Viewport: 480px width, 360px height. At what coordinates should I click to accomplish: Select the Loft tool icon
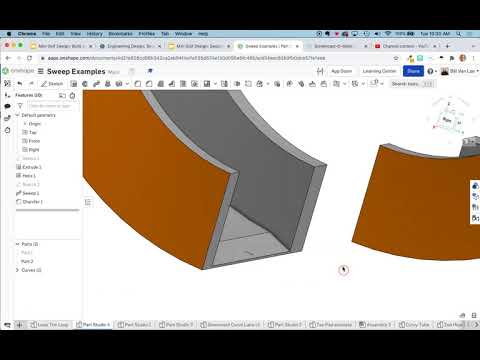107,84
